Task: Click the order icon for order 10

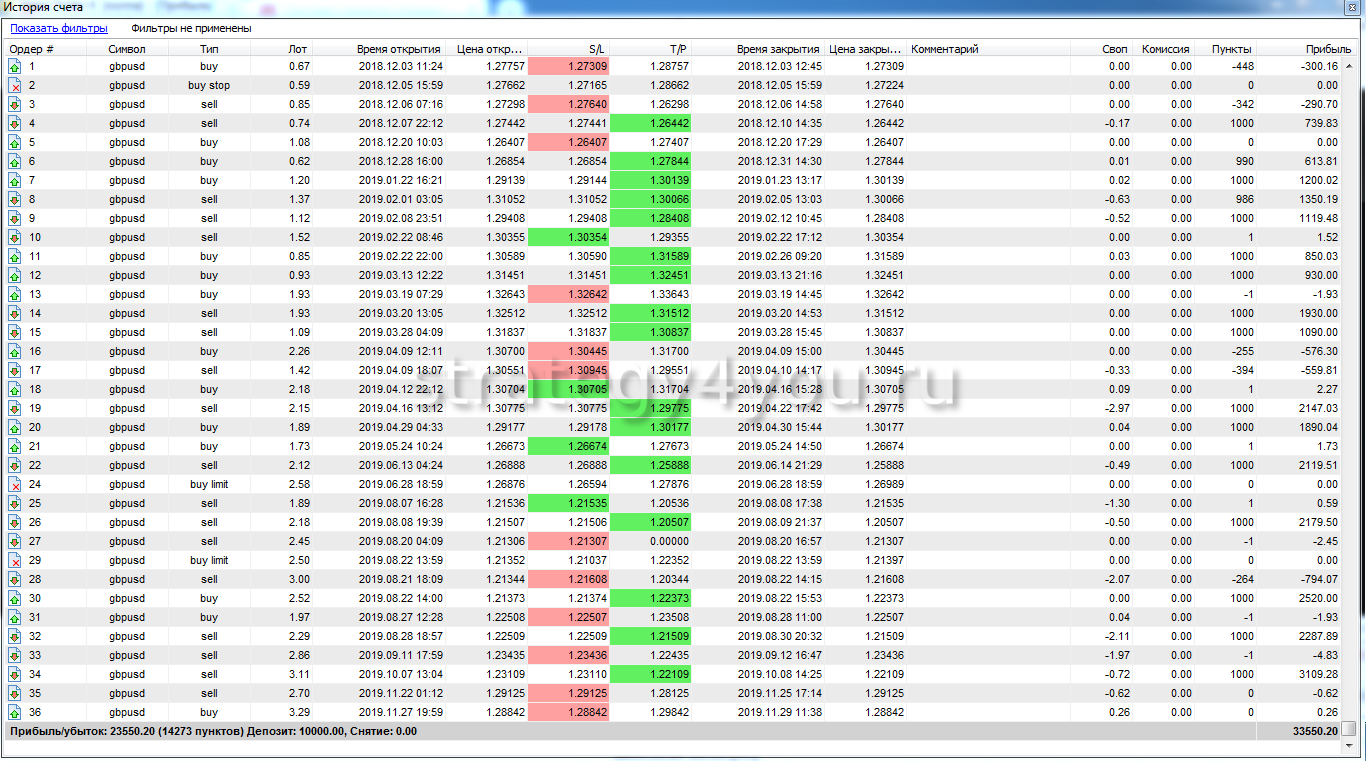Action: coord(15,237)
